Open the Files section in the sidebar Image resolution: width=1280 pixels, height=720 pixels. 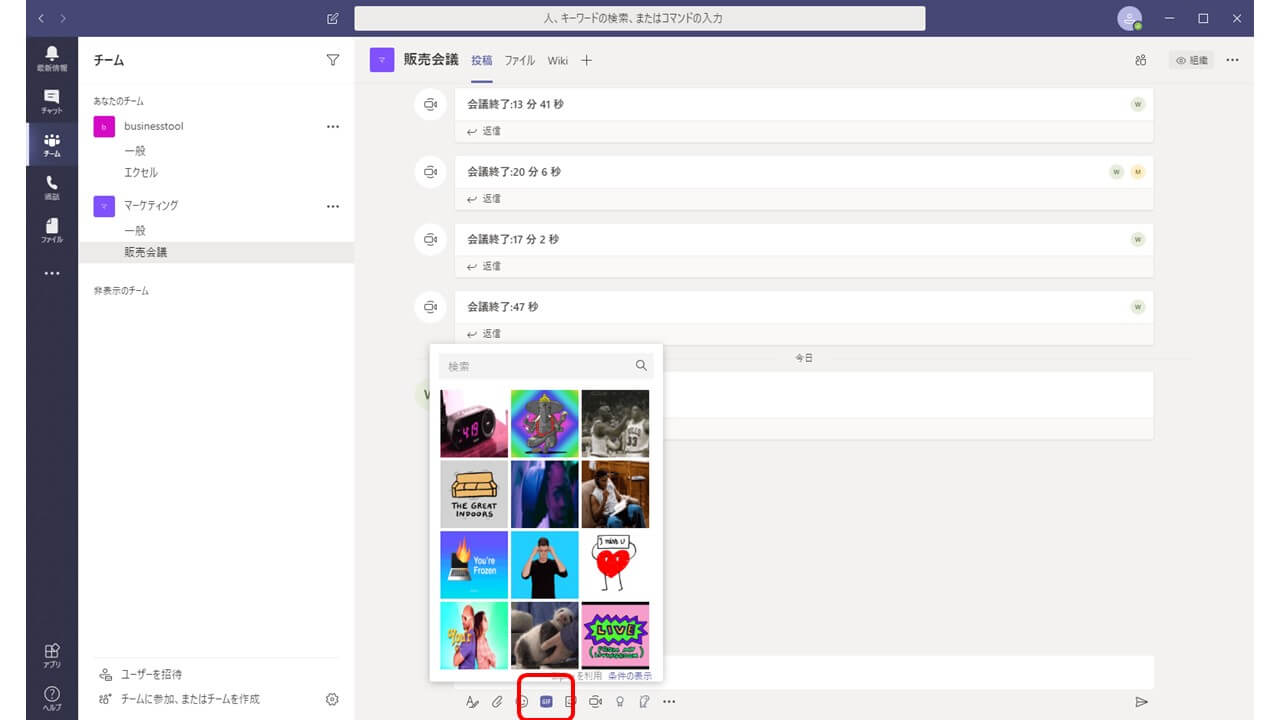coord(52,230)
